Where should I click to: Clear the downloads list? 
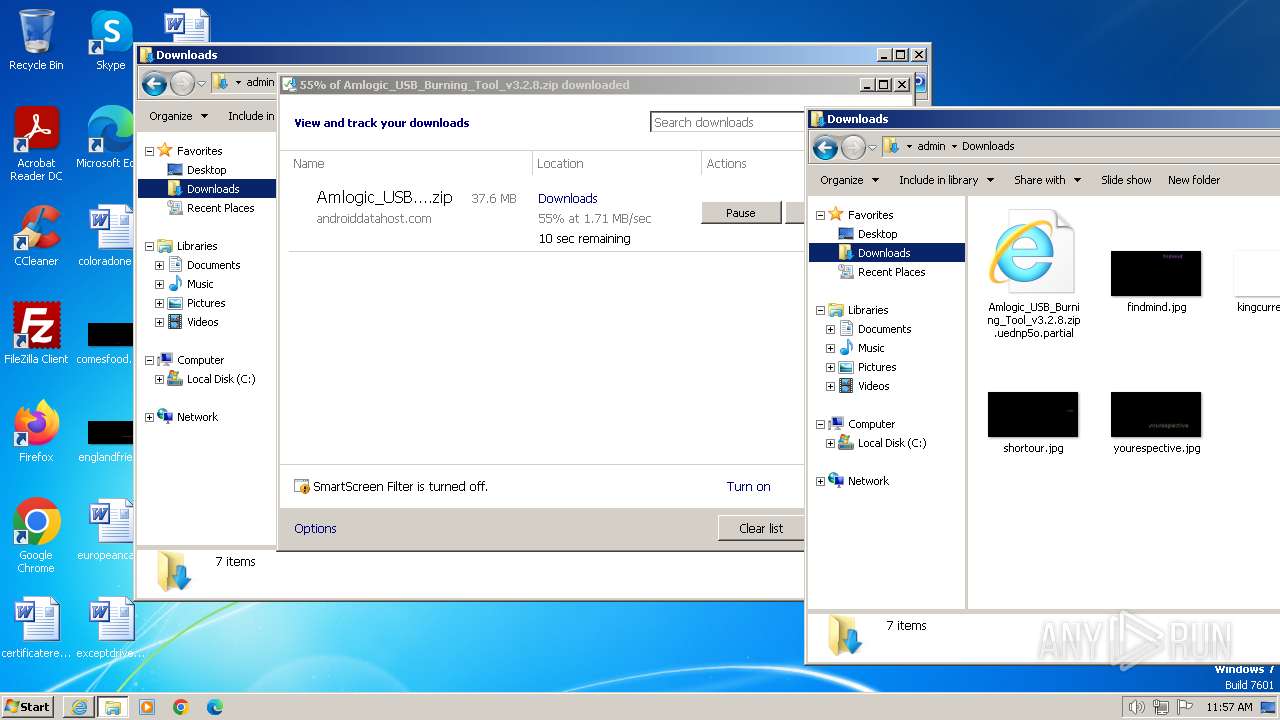pos(761,528)
